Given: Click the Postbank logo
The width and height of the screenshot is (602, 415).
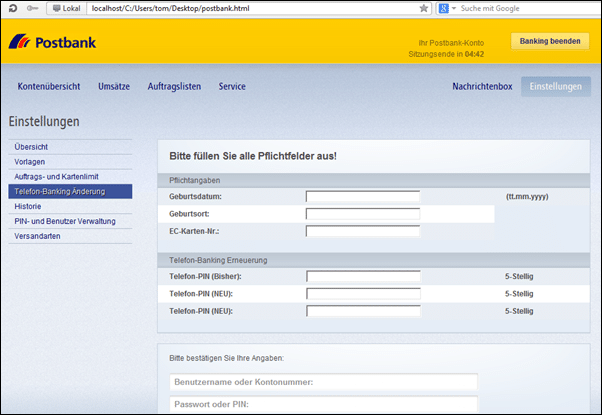Looking at the screenshot, I should (x=52, y=42).
